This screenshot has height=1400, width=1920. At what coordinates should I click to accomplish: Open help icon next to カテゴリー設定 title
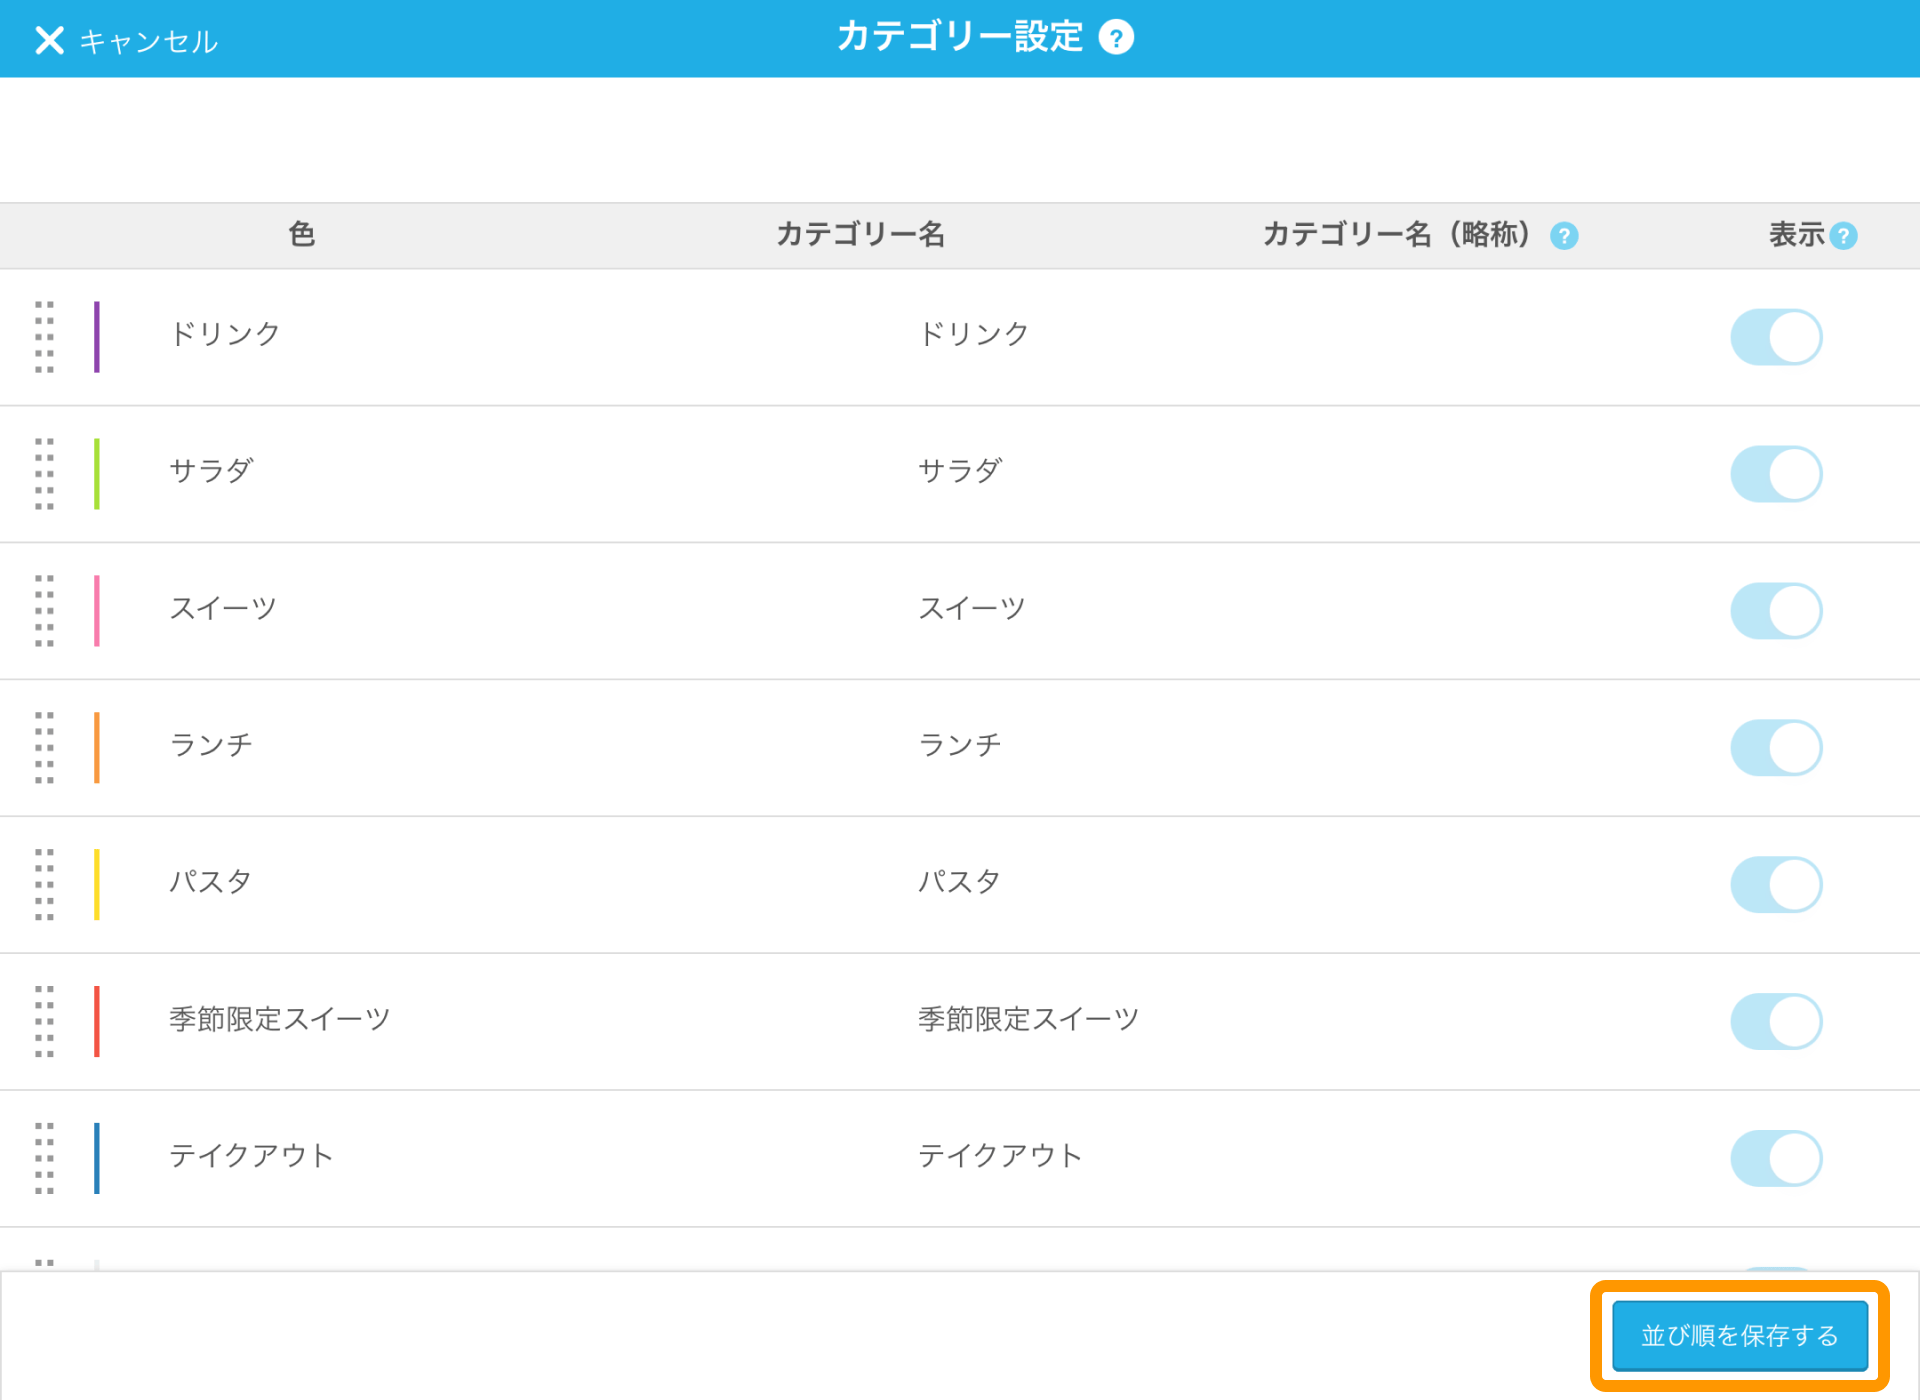point(1116,38)
